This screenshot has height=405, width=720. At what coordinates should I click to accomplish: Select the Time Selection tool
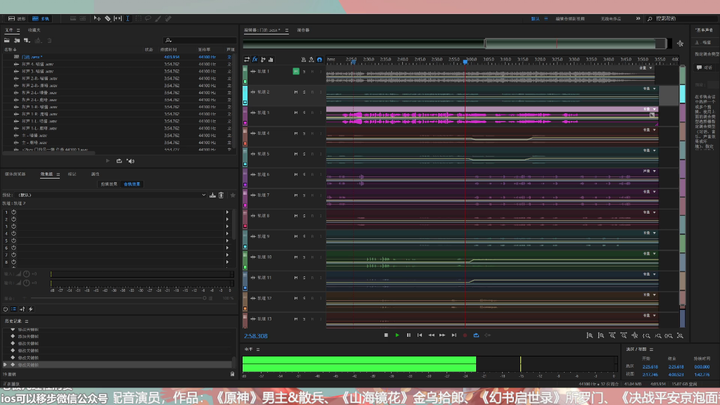pos(128,19)
